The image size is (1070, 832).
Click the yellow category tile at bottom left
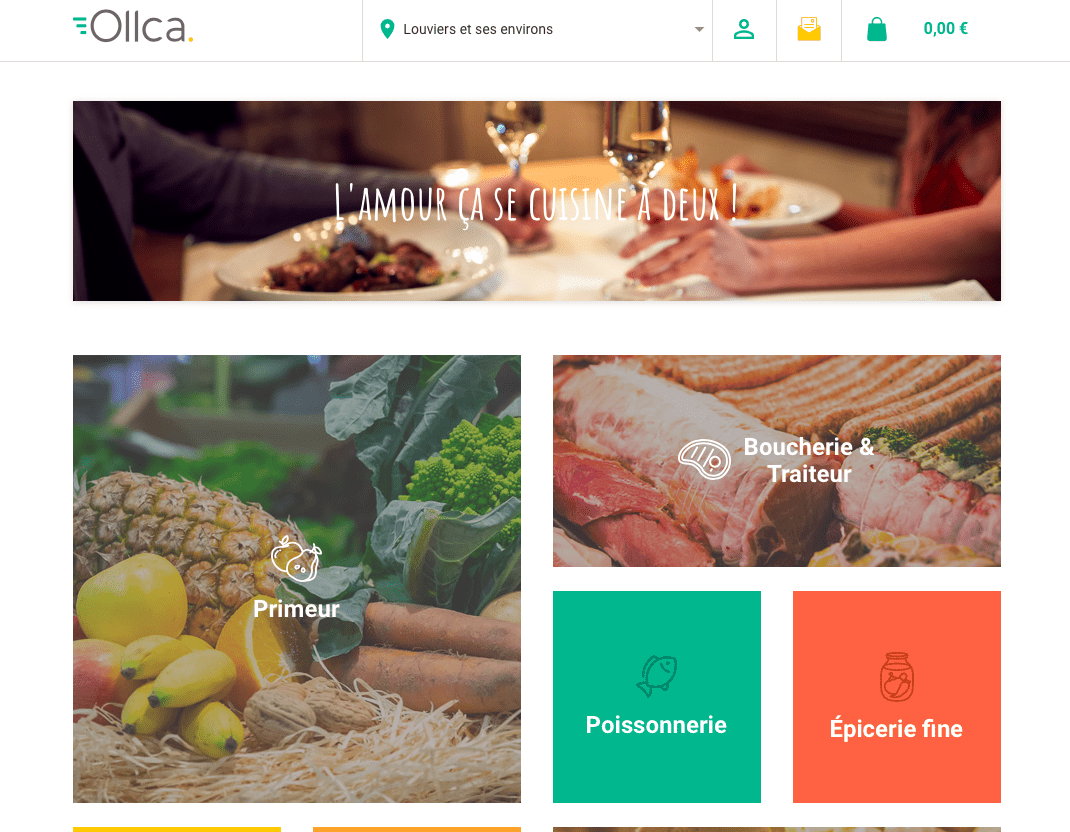tap(177, 829)
